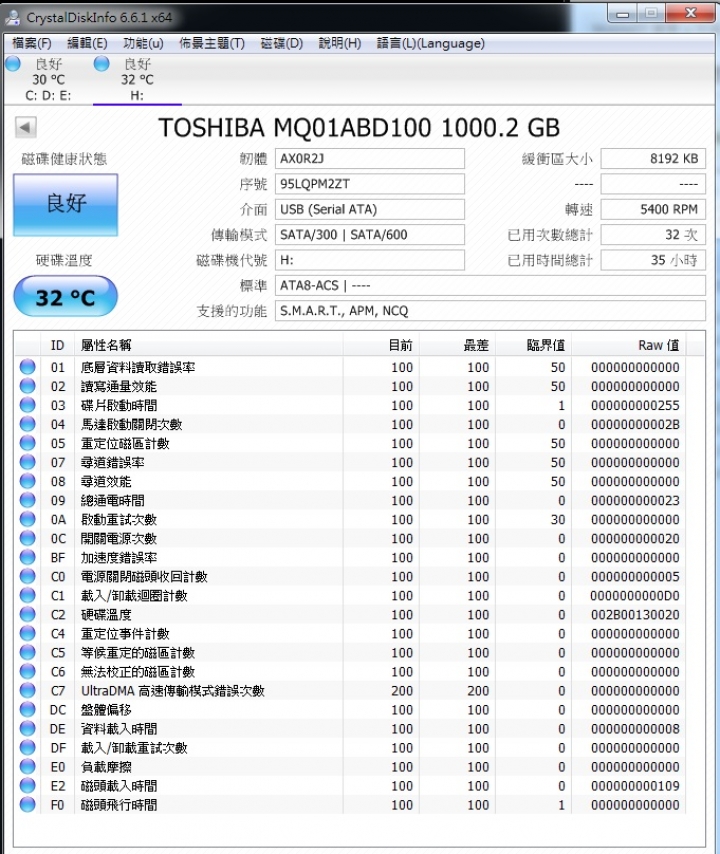Open the 磁碟(D) menu
720x854 pixels.
pos(282,43)
